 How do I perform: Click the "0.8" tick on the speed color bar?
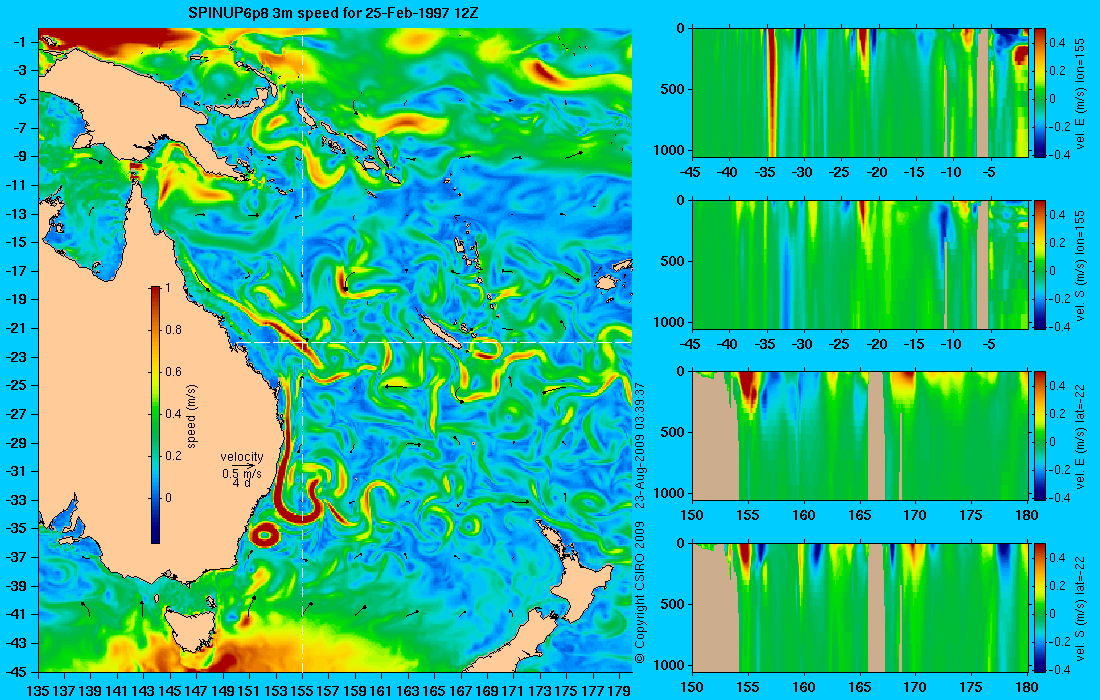(x=173, y=330)
